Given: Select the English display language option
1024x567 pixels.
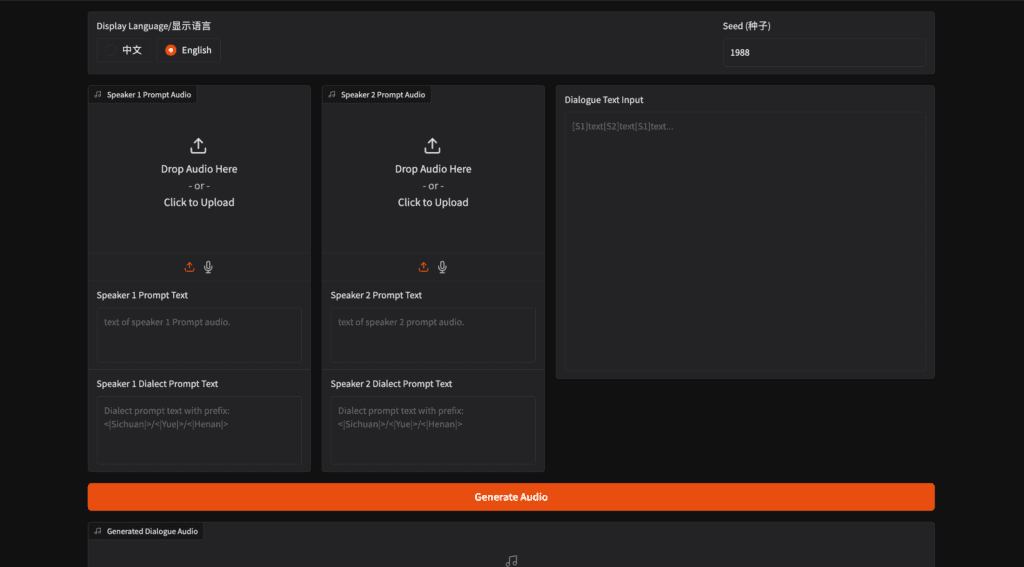Looking at the screenshot, I should [x=188, y=50].
